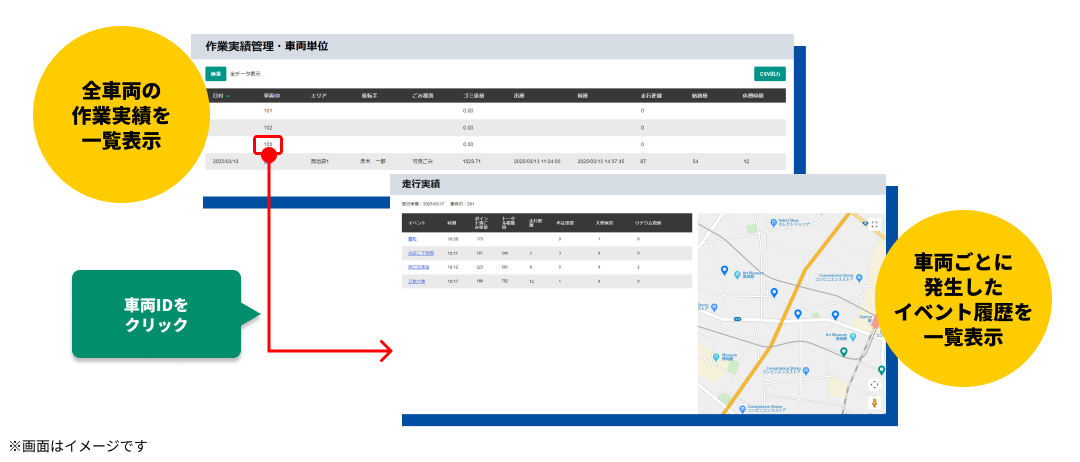Click the map fullscreen toggle icon
Viewport: 1080px width, 462px height.
(x=874, y=226)
